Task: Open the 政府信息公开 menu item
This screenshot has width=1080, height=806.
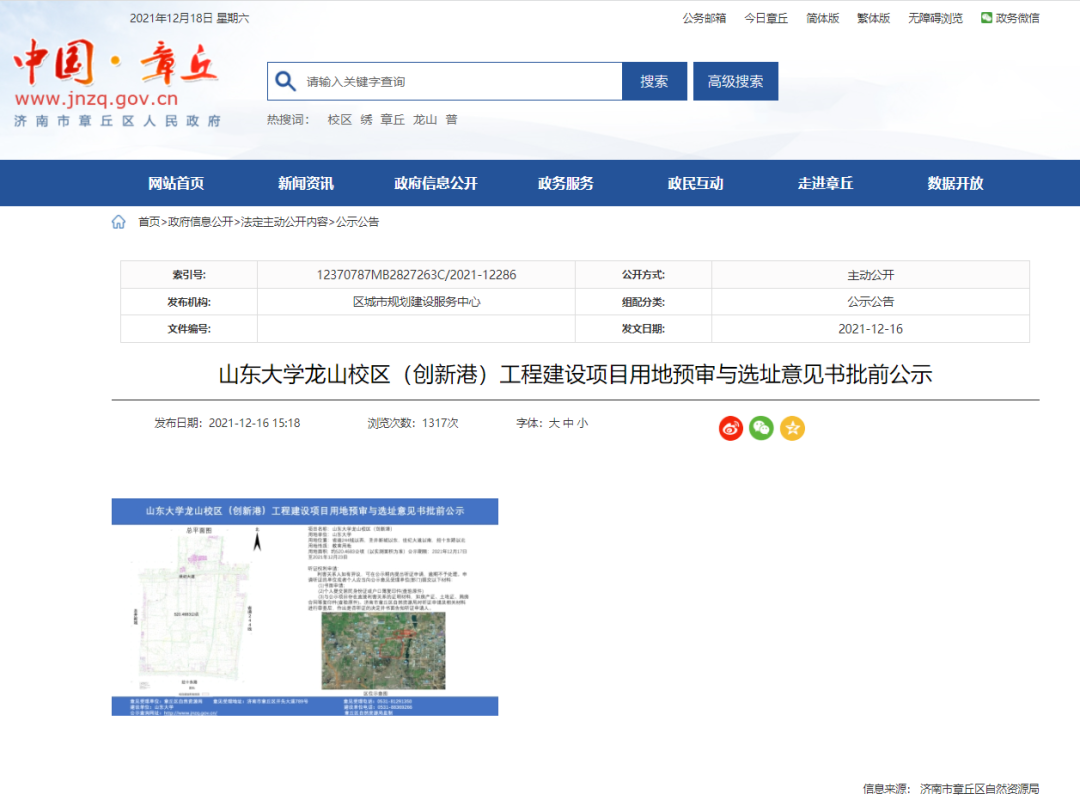Action: pos(436,183)
